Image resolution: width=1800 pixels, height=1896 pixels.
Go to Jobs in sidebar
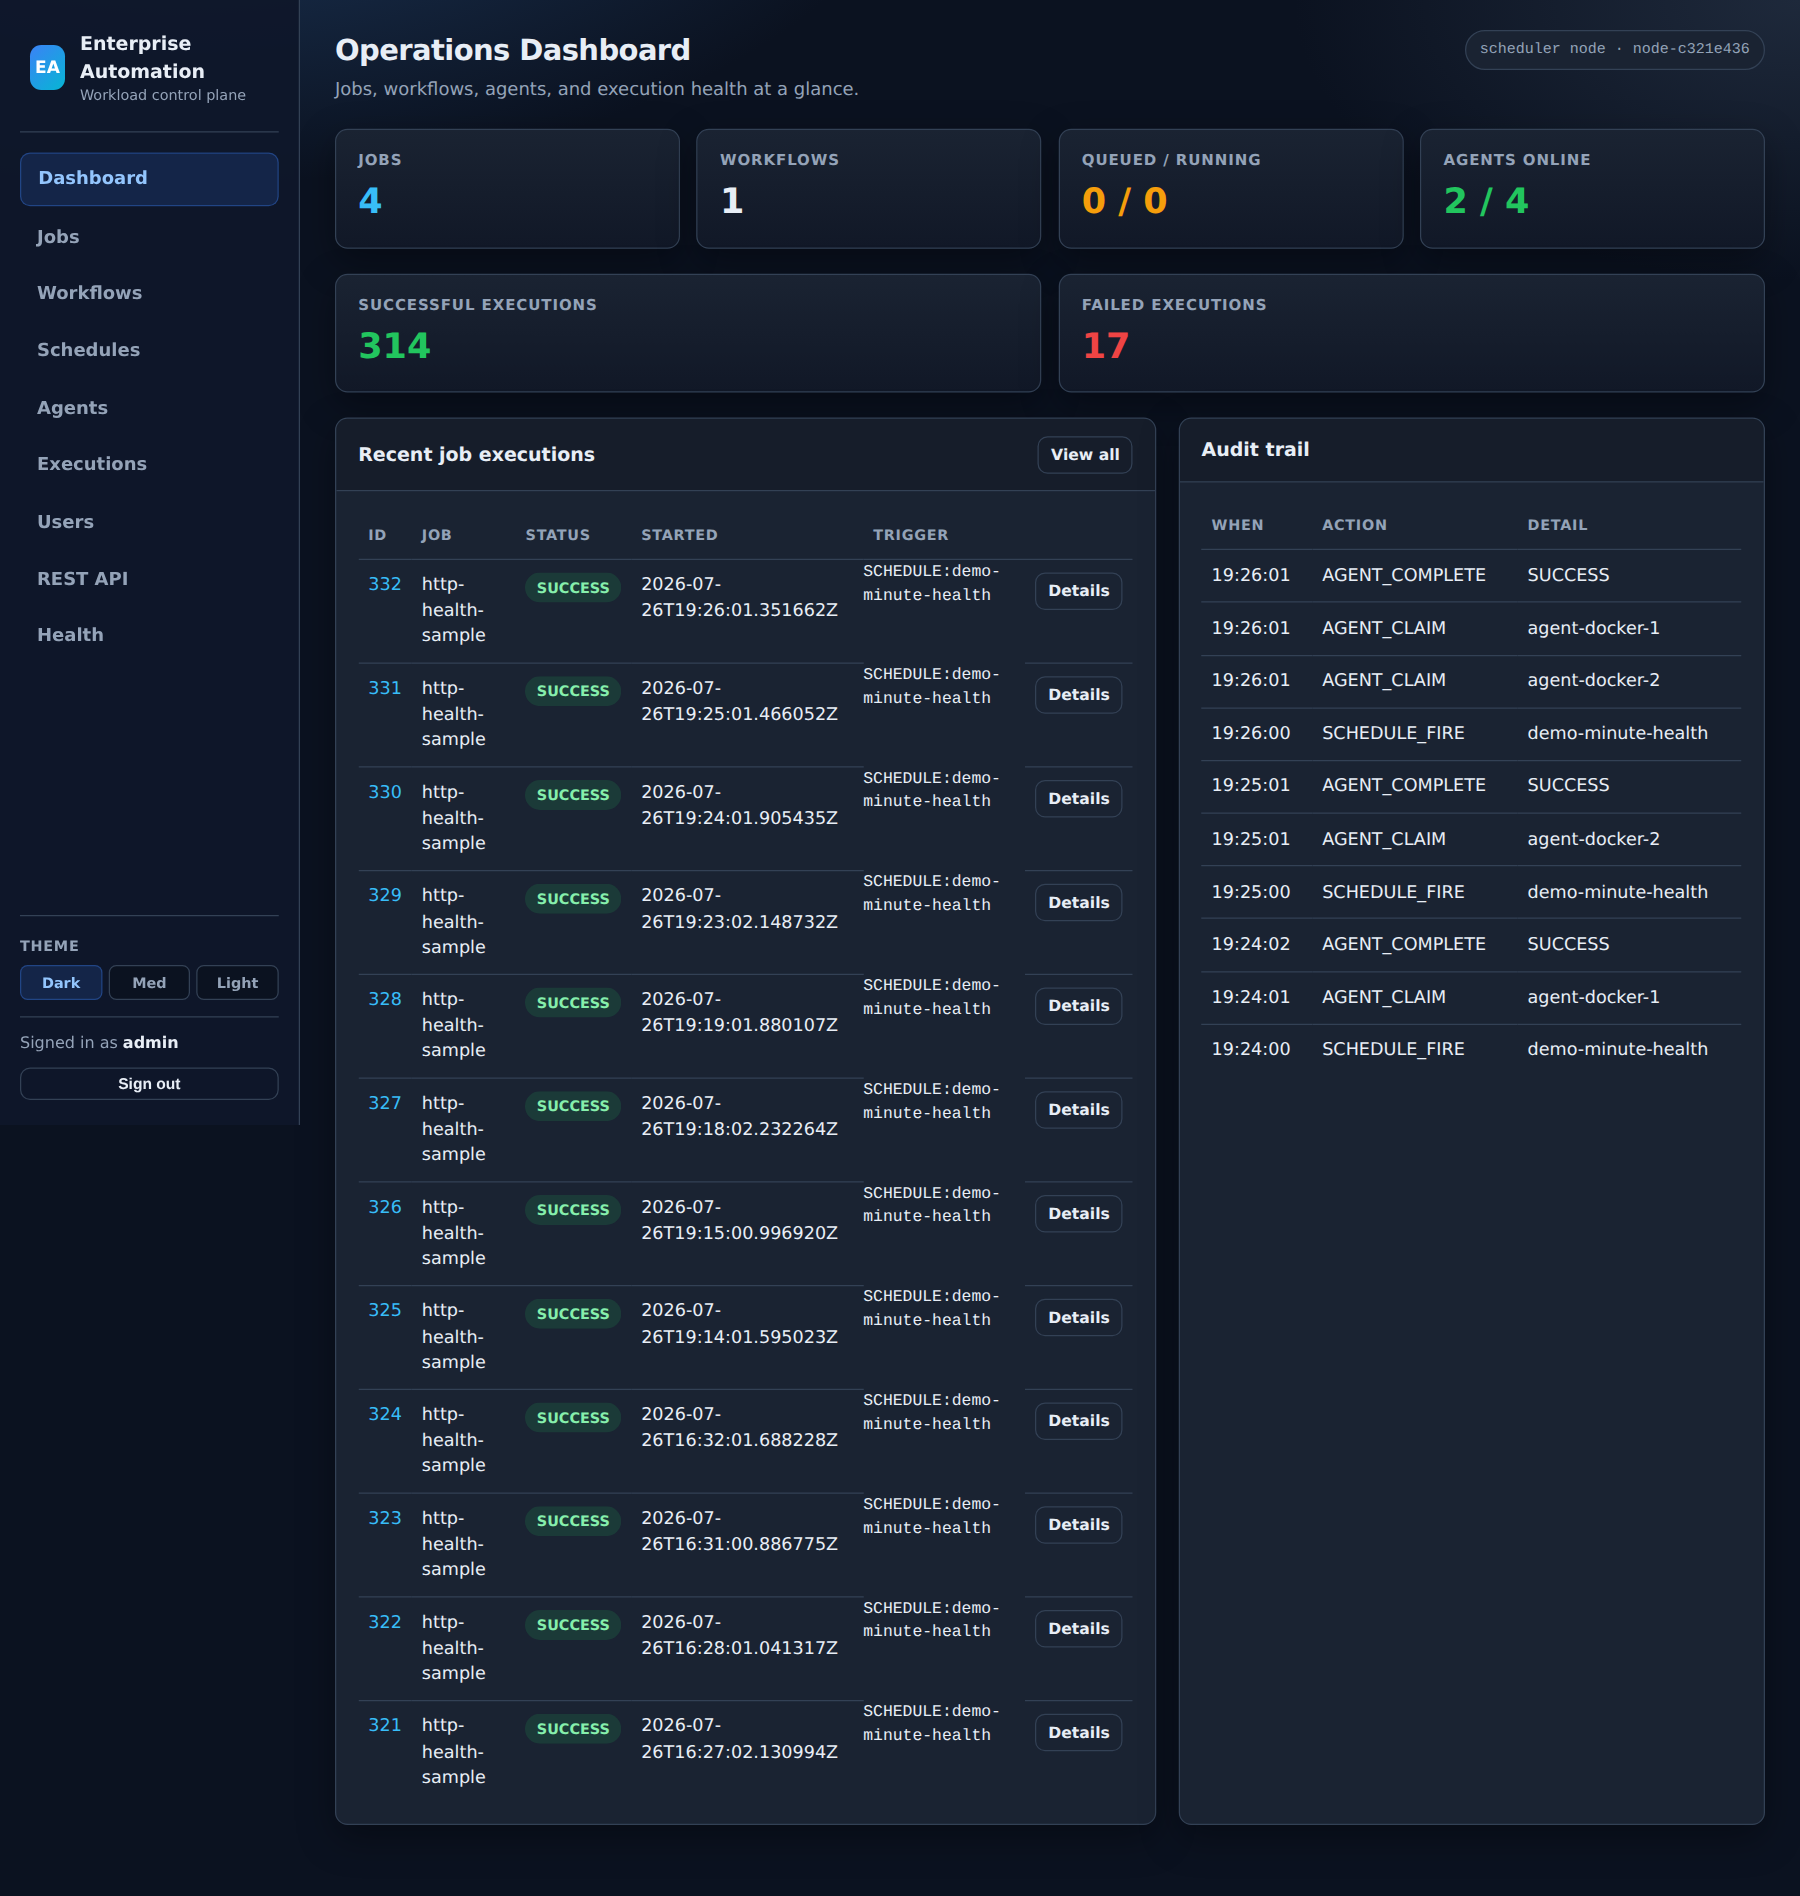tap(149, 237)
